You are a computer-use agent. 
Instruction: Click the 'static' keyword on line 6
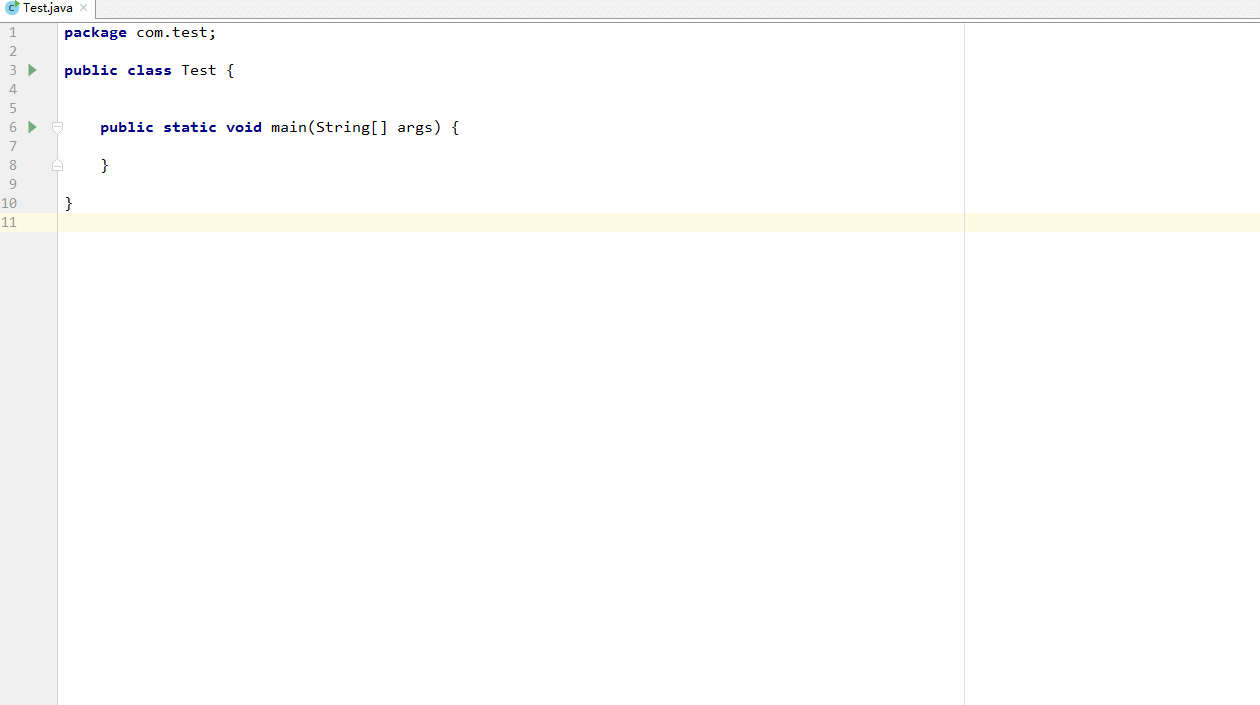pyautogui.click(x=190, y=127)
